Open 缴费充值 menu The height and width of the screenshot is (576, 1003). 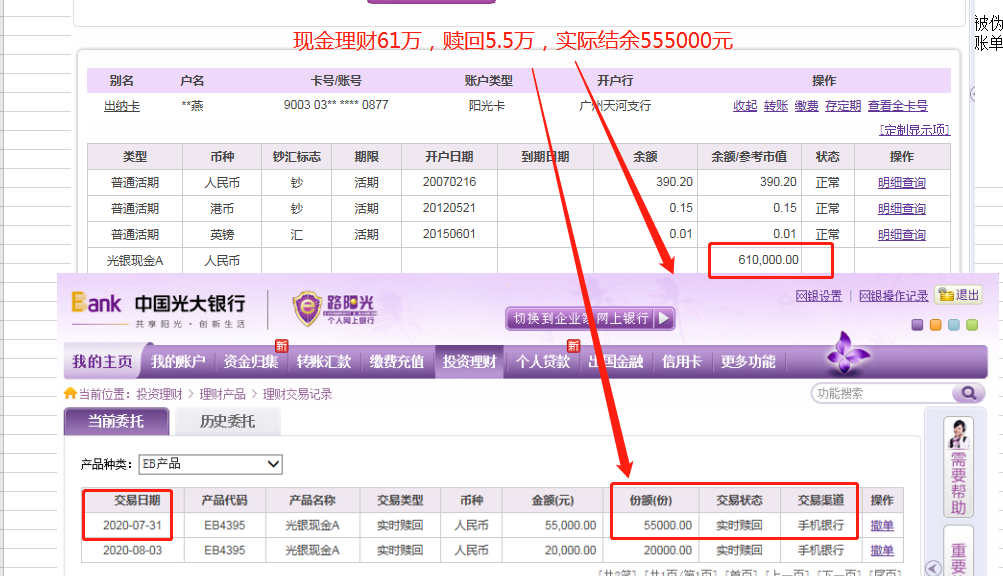coord(397,362)
